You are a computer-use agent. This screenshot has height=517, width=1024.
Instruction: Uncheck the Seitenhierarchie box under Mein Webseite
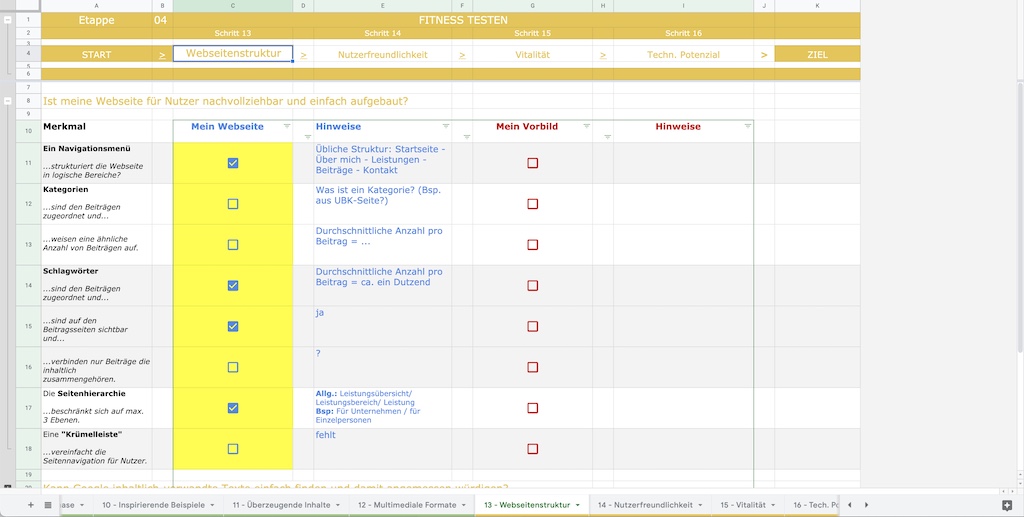232,408
